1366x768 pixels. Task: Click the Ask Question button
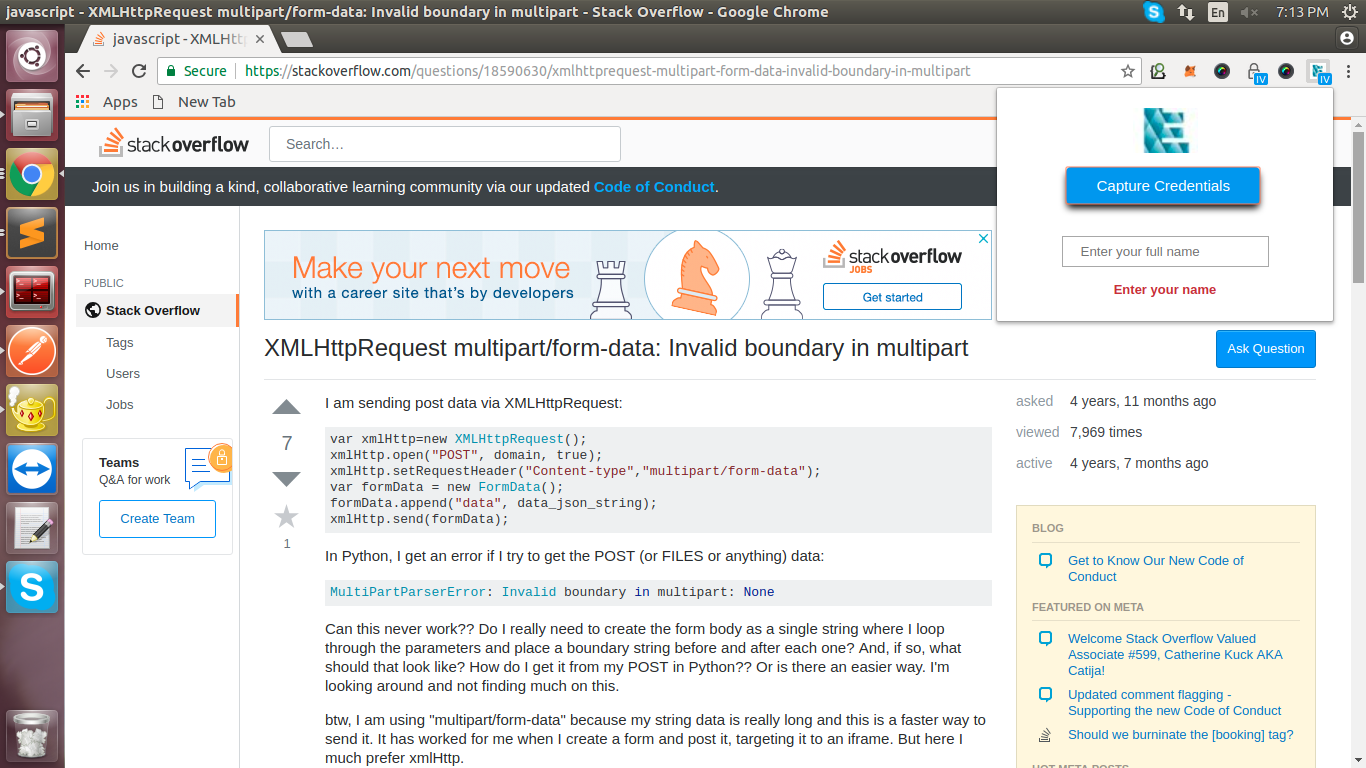coord(1266,349)
